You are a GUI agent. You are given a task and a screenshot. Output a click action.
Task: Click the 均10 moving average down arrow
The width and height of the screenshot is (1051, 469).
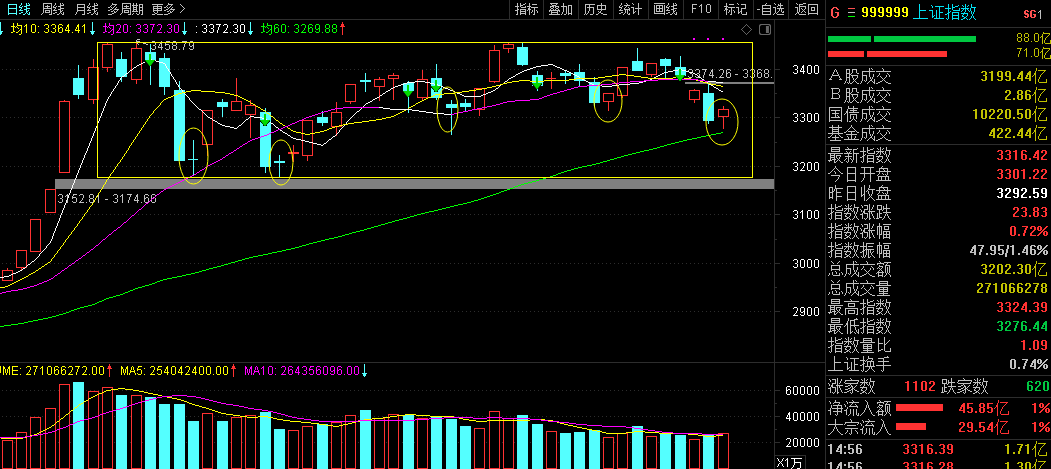(x=92, y=29)
